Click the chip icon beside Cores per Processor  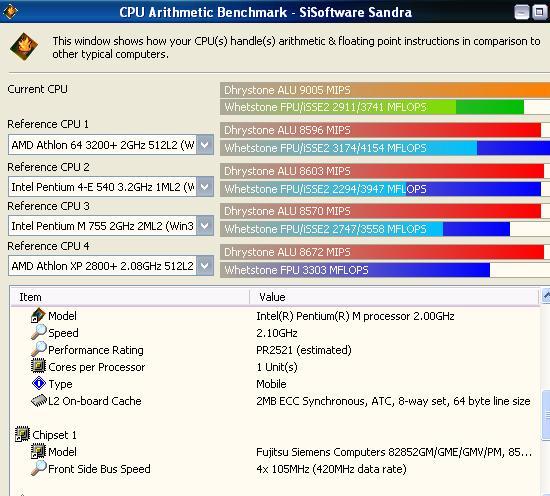click(x=38, y=366)
